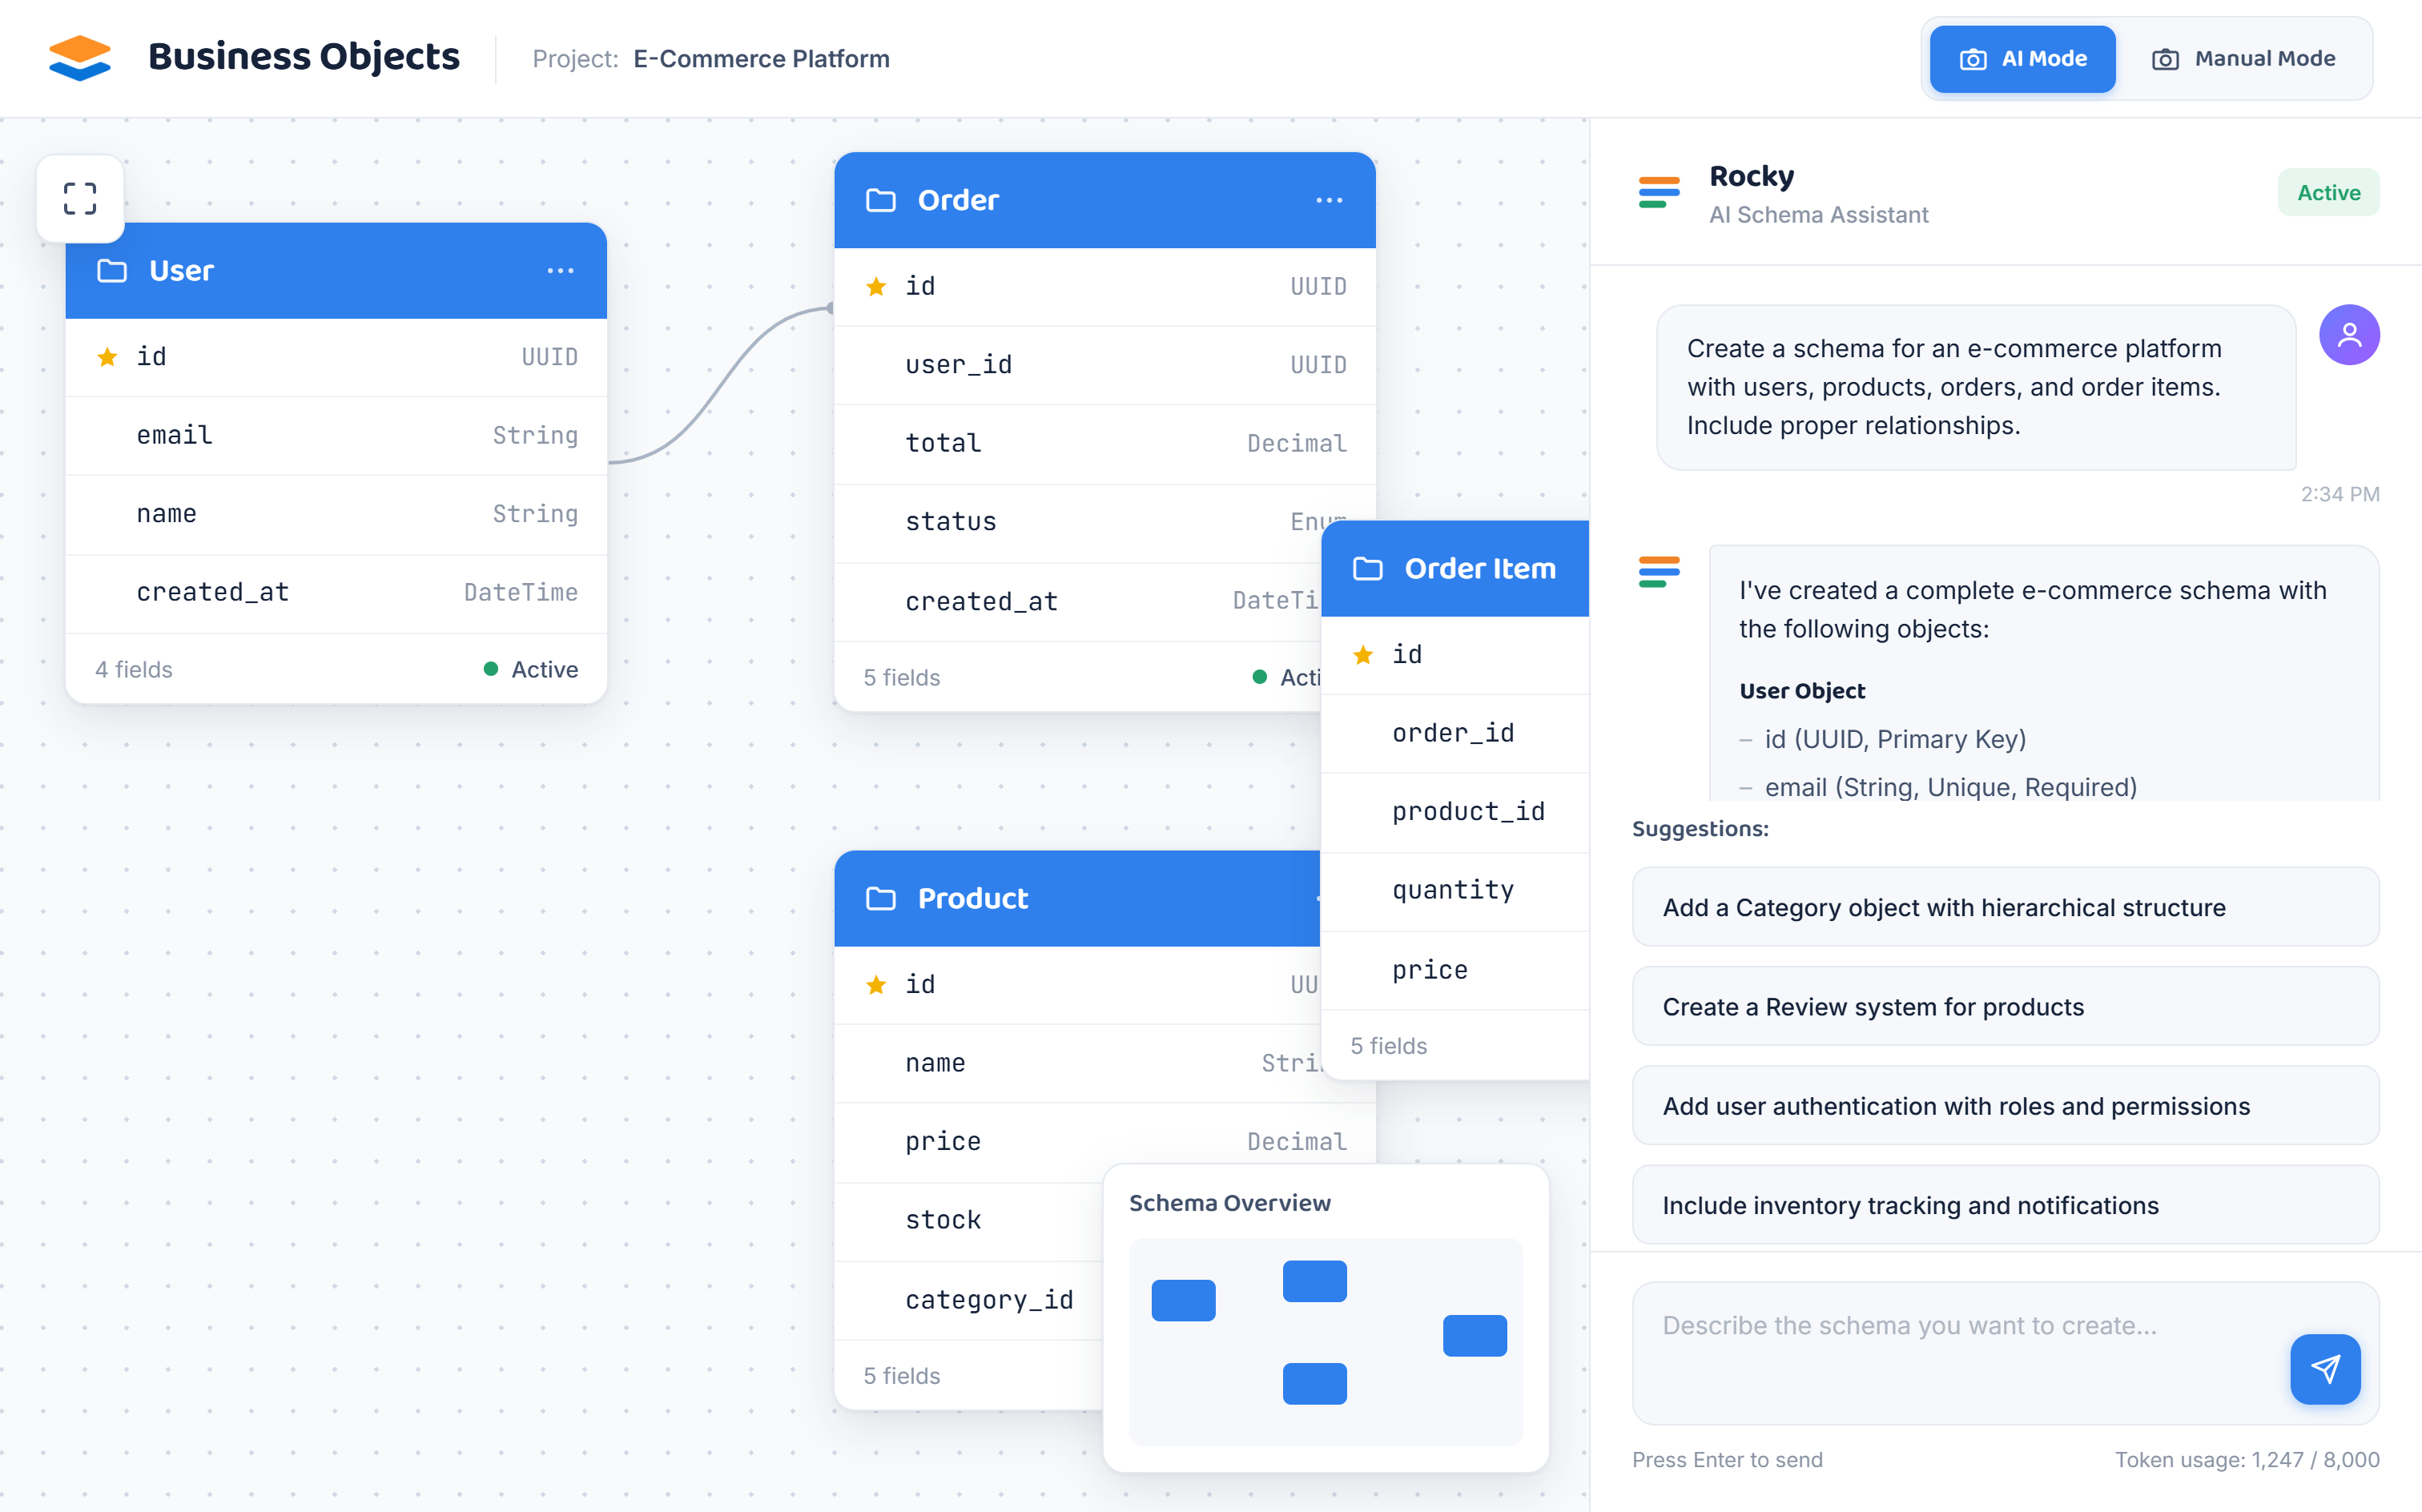Select the Include inventory tracking suggestion
This screenshot has height=1512, width=2422.
(x=2005, y=1205)
